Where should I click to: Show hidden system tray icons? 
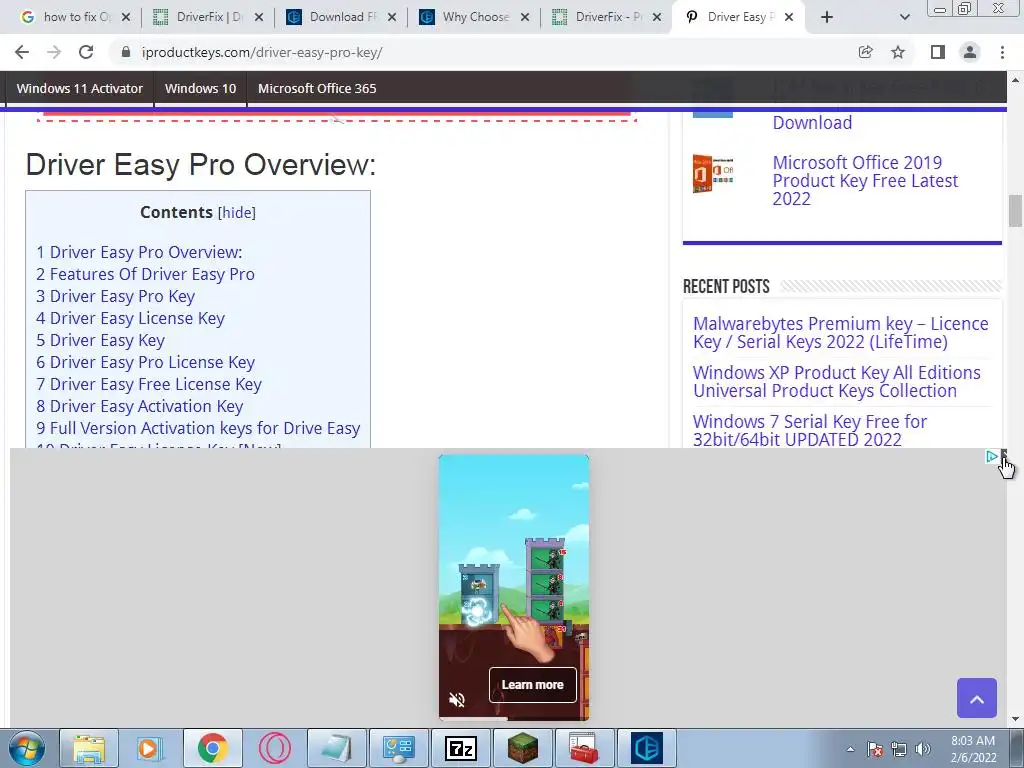point(850,750)
